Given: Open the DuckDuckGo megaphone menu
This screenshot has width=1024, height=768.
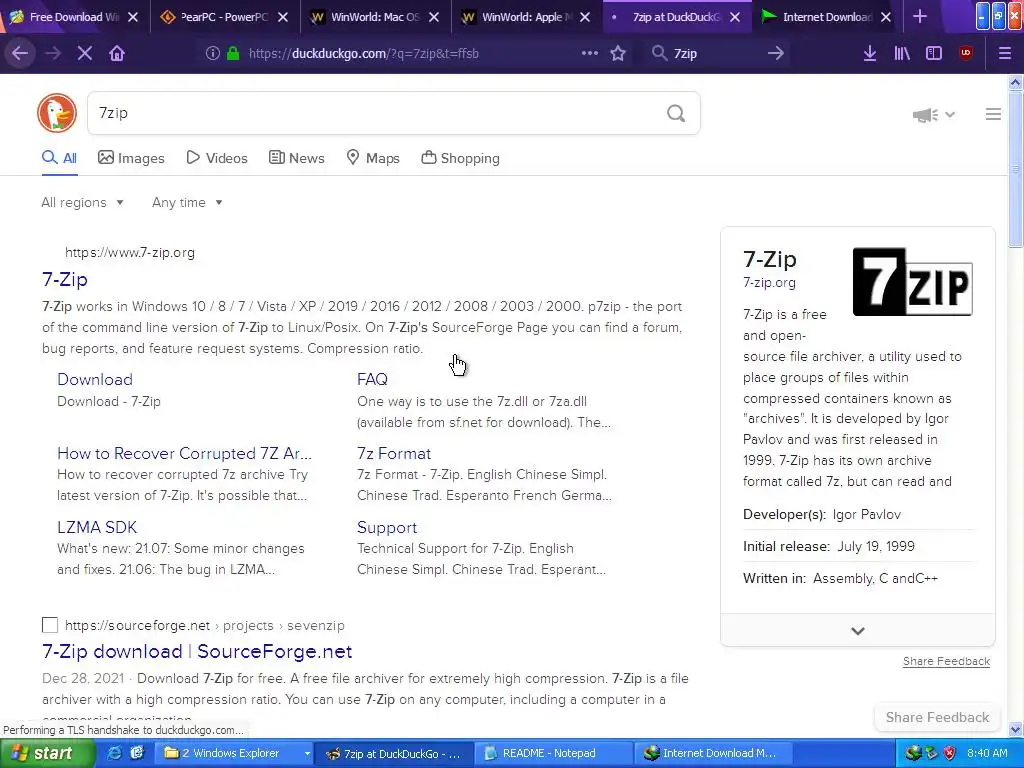Looking at the screenshot, I should click(x=933, y=115).
